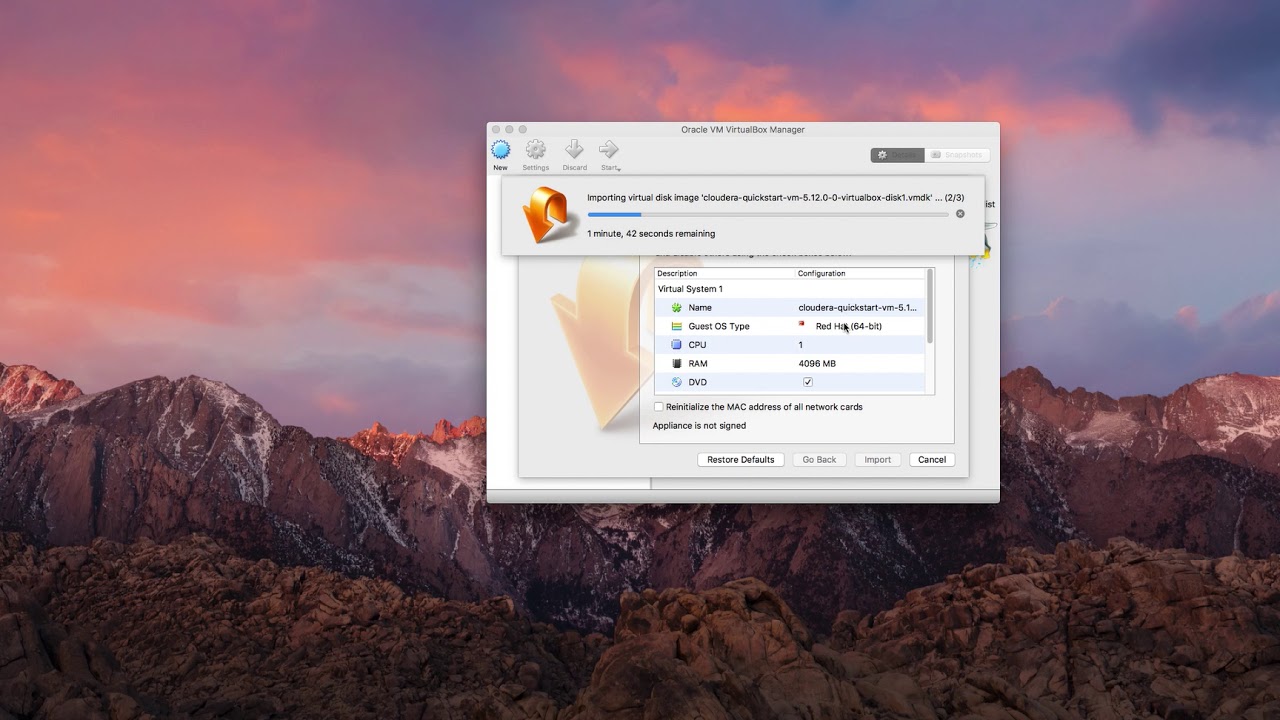1280x720 pixels.
Task: Click the Oracle VM VirtualBox Manager title bar
Action: (x=743, y=129)
